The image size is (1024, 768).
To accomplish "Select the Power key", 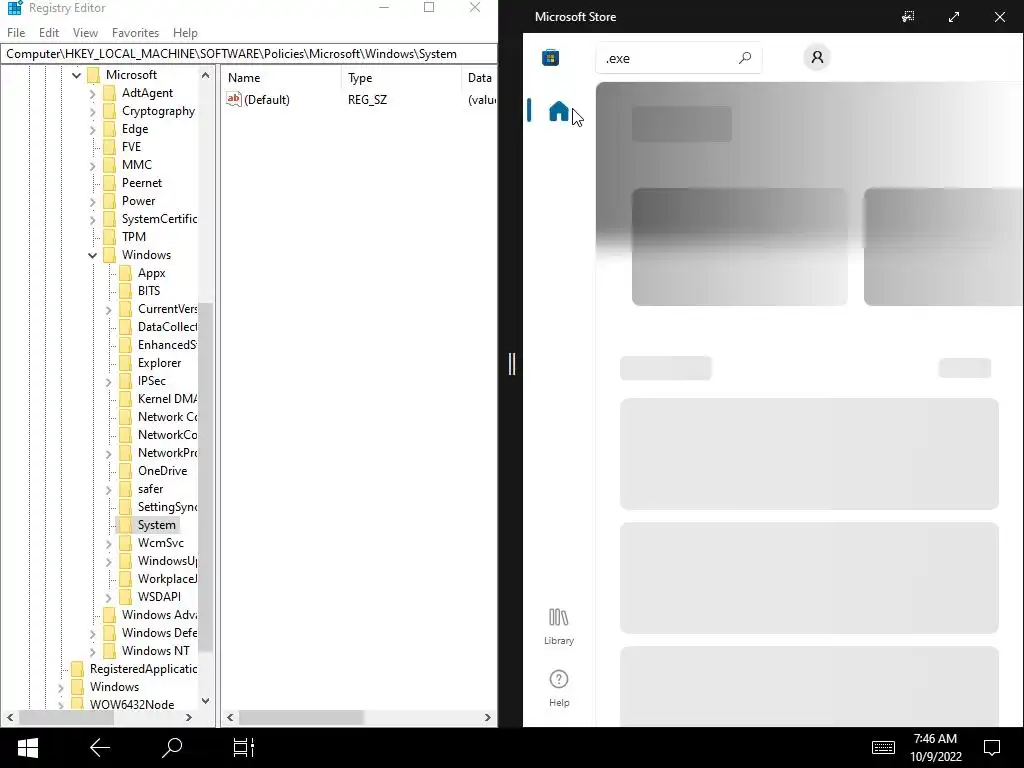I will (x=138, y=201).
